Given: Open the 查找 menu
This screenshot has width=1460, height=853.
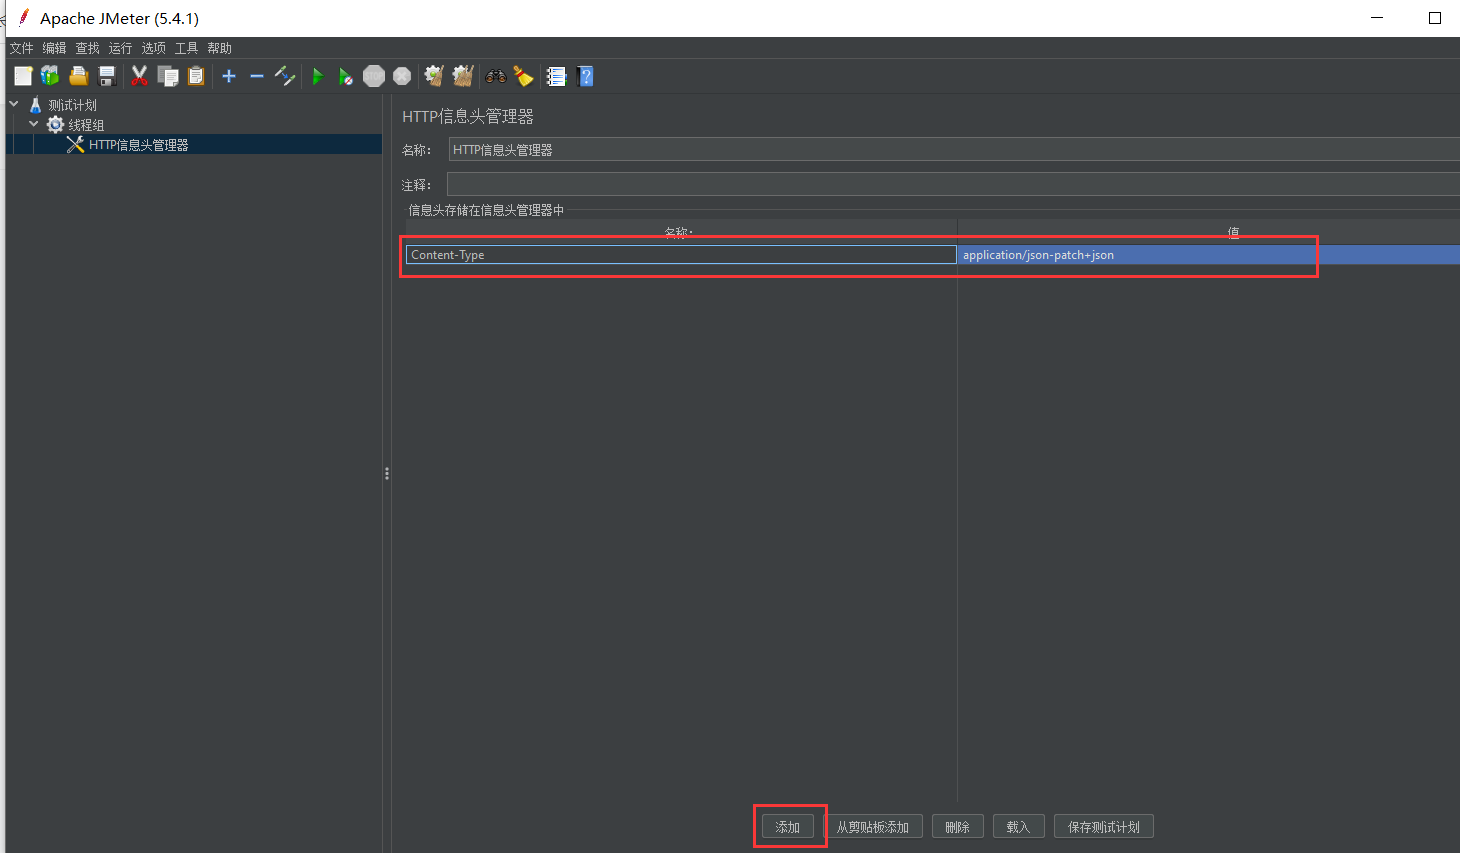Looking at the screenshot, I should [x=87, y=48].
